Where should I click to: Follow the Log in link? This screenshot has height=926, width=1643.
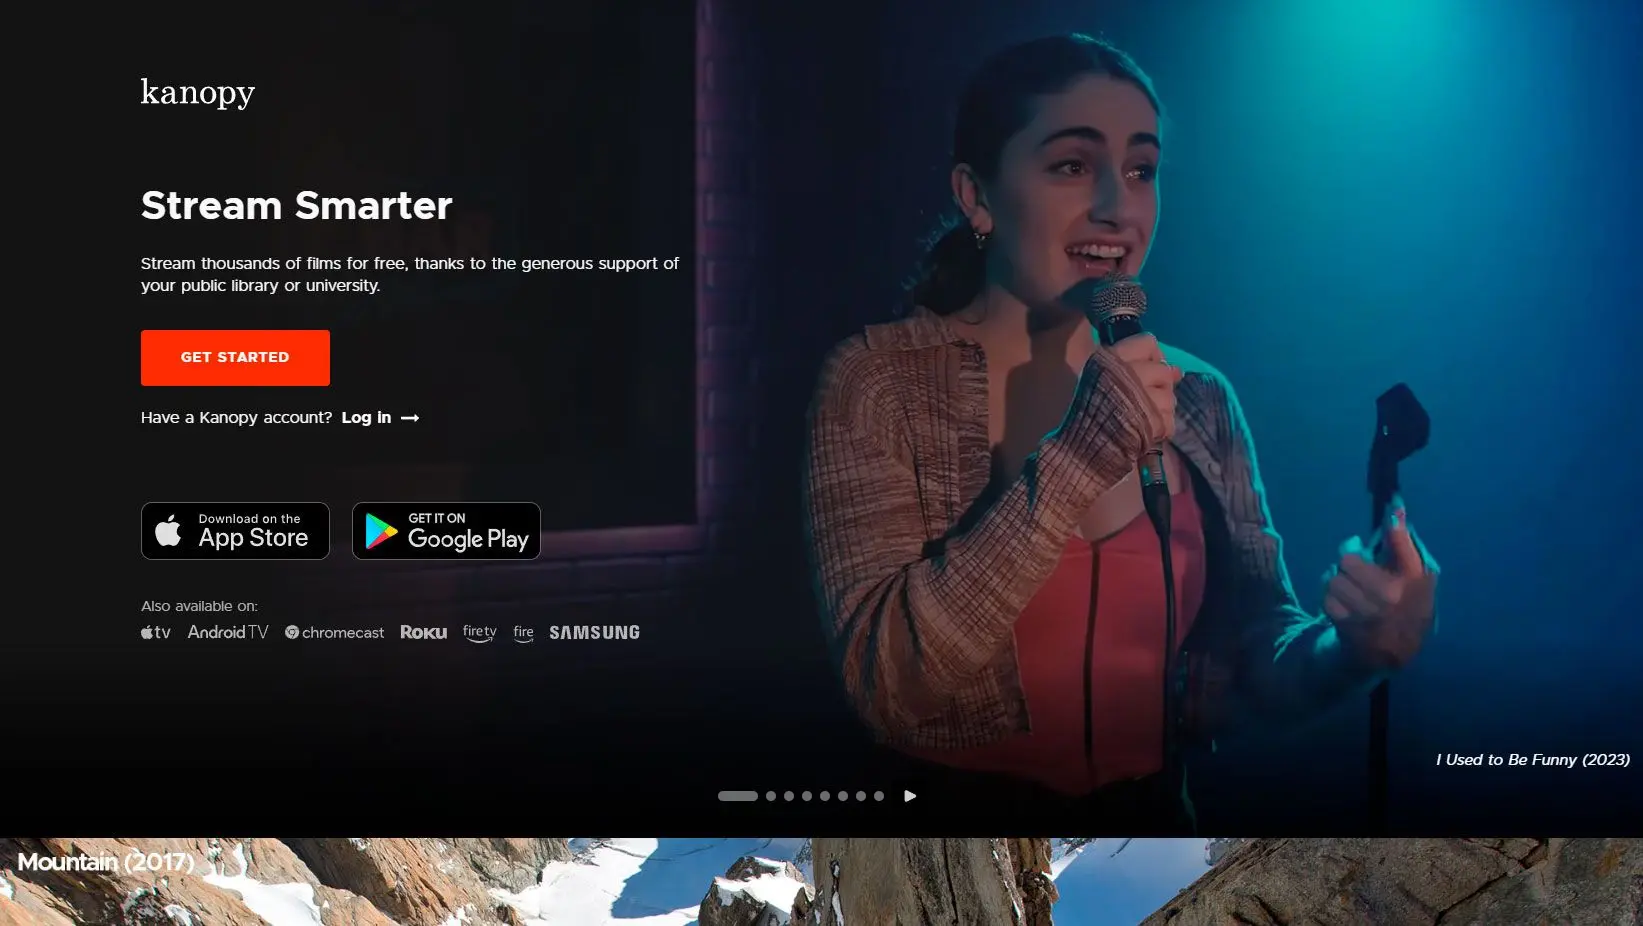379,418
